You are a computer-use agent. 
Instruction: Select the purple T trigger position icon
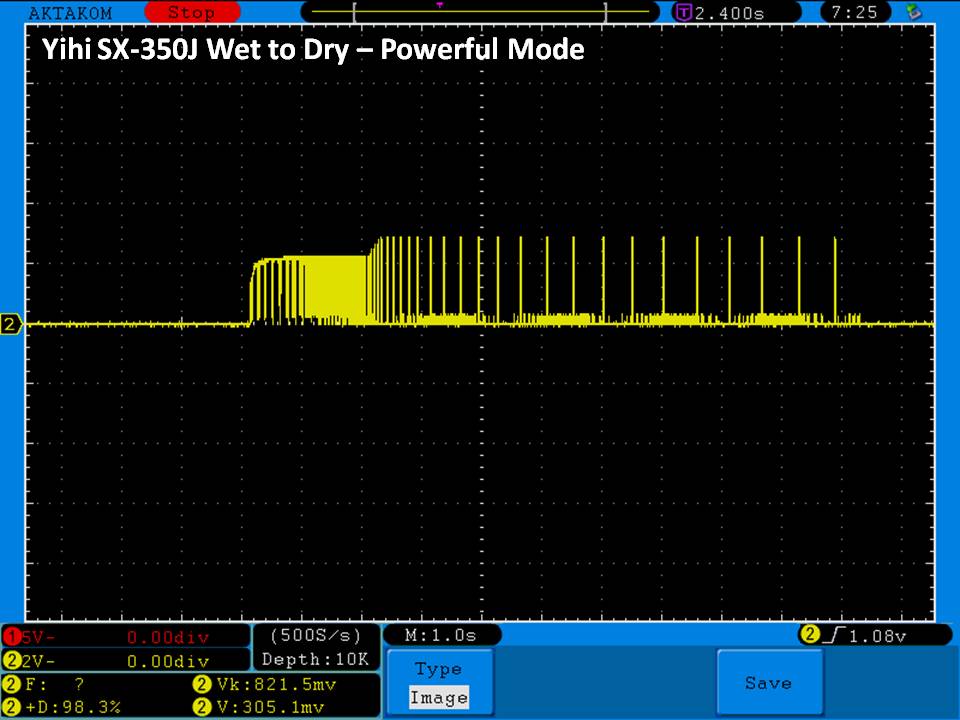[x=684, y=13]
